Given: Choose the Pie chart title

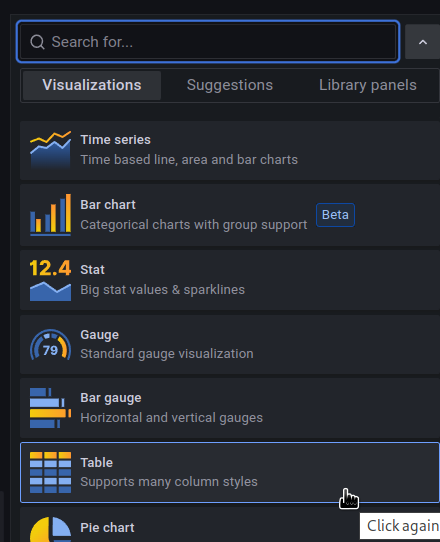Looking at the screenshot, I should (107, 528).
